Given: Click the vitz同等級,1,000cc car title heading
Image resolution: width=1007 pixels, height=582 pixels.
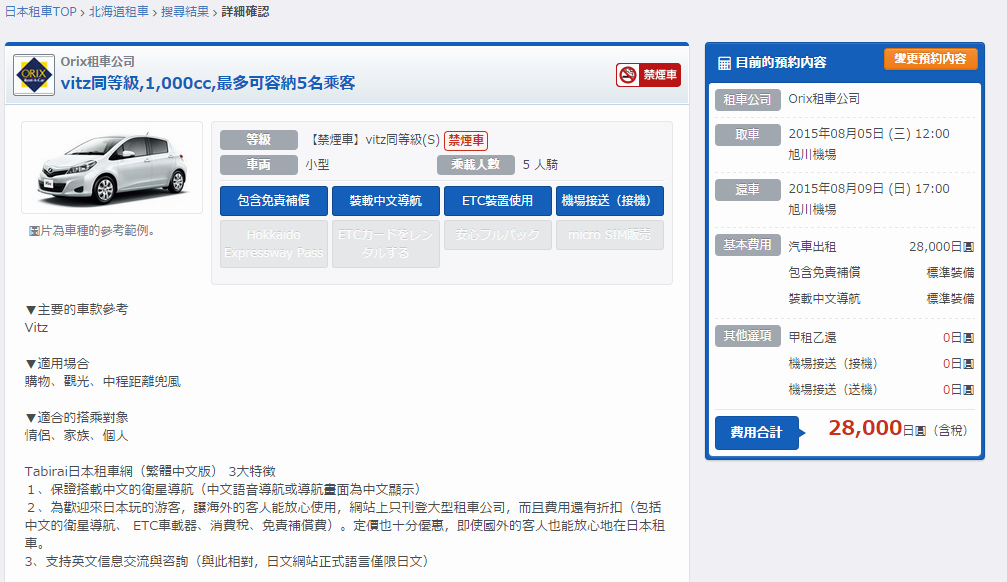Looking at the screenshot, I should (207, 83).
